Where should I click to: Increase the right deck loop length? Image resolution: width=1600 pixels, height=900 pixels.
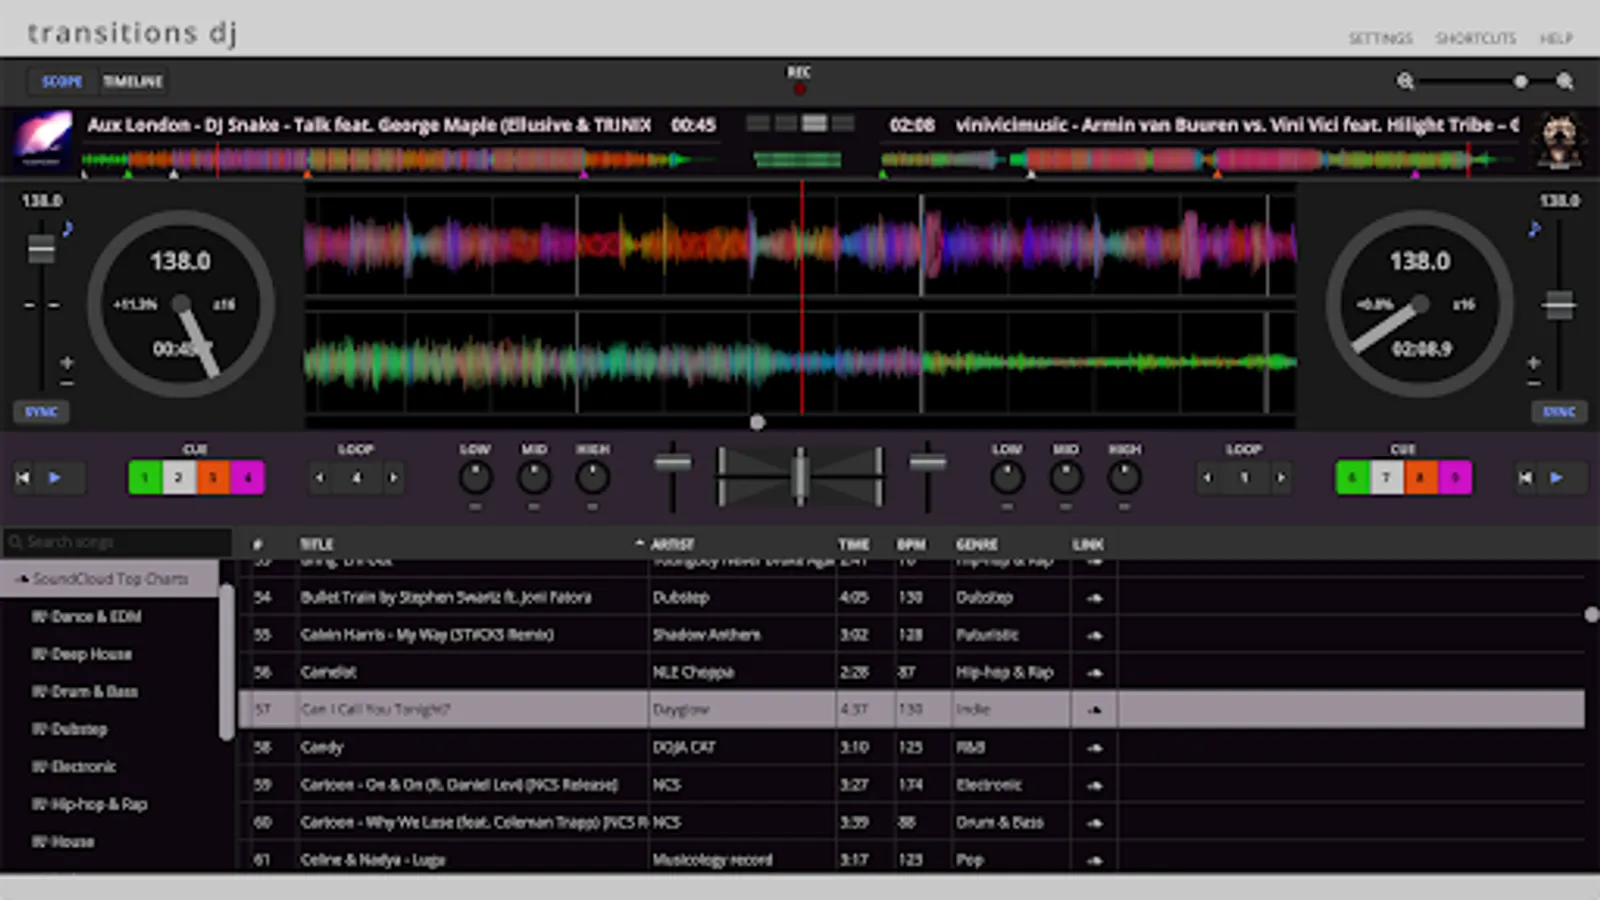[x=1281, y=478]
